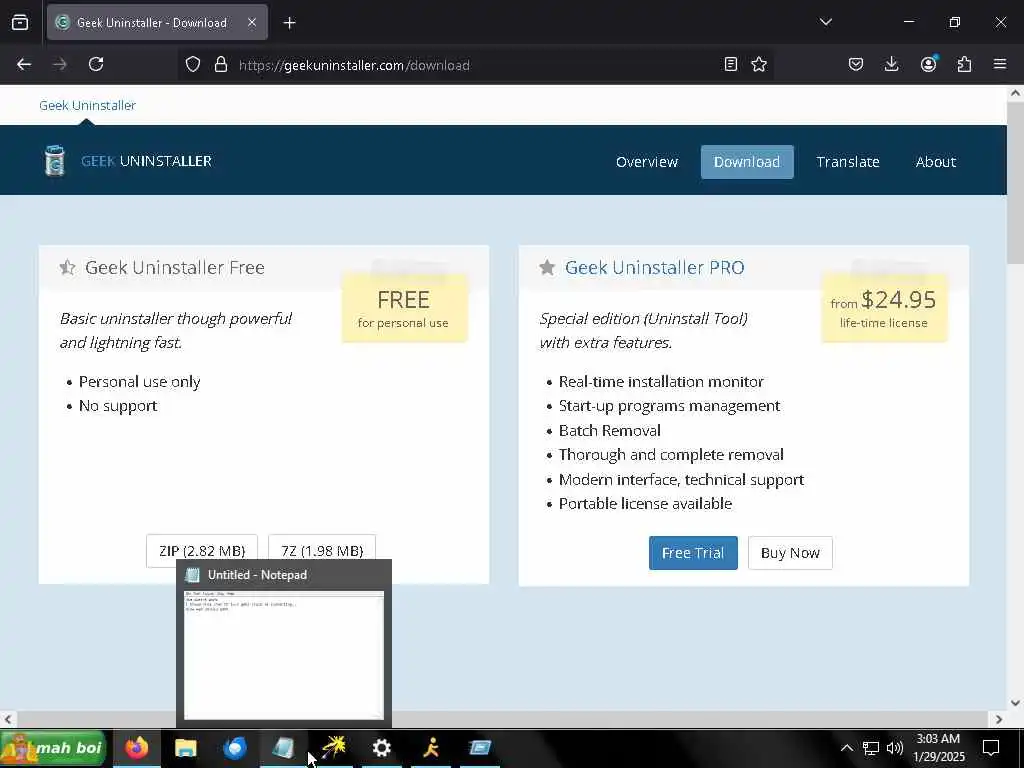Open the Translate nav item
This screenshot has height=768, width=1024.
pyautogui.click(x=848, y=162)
